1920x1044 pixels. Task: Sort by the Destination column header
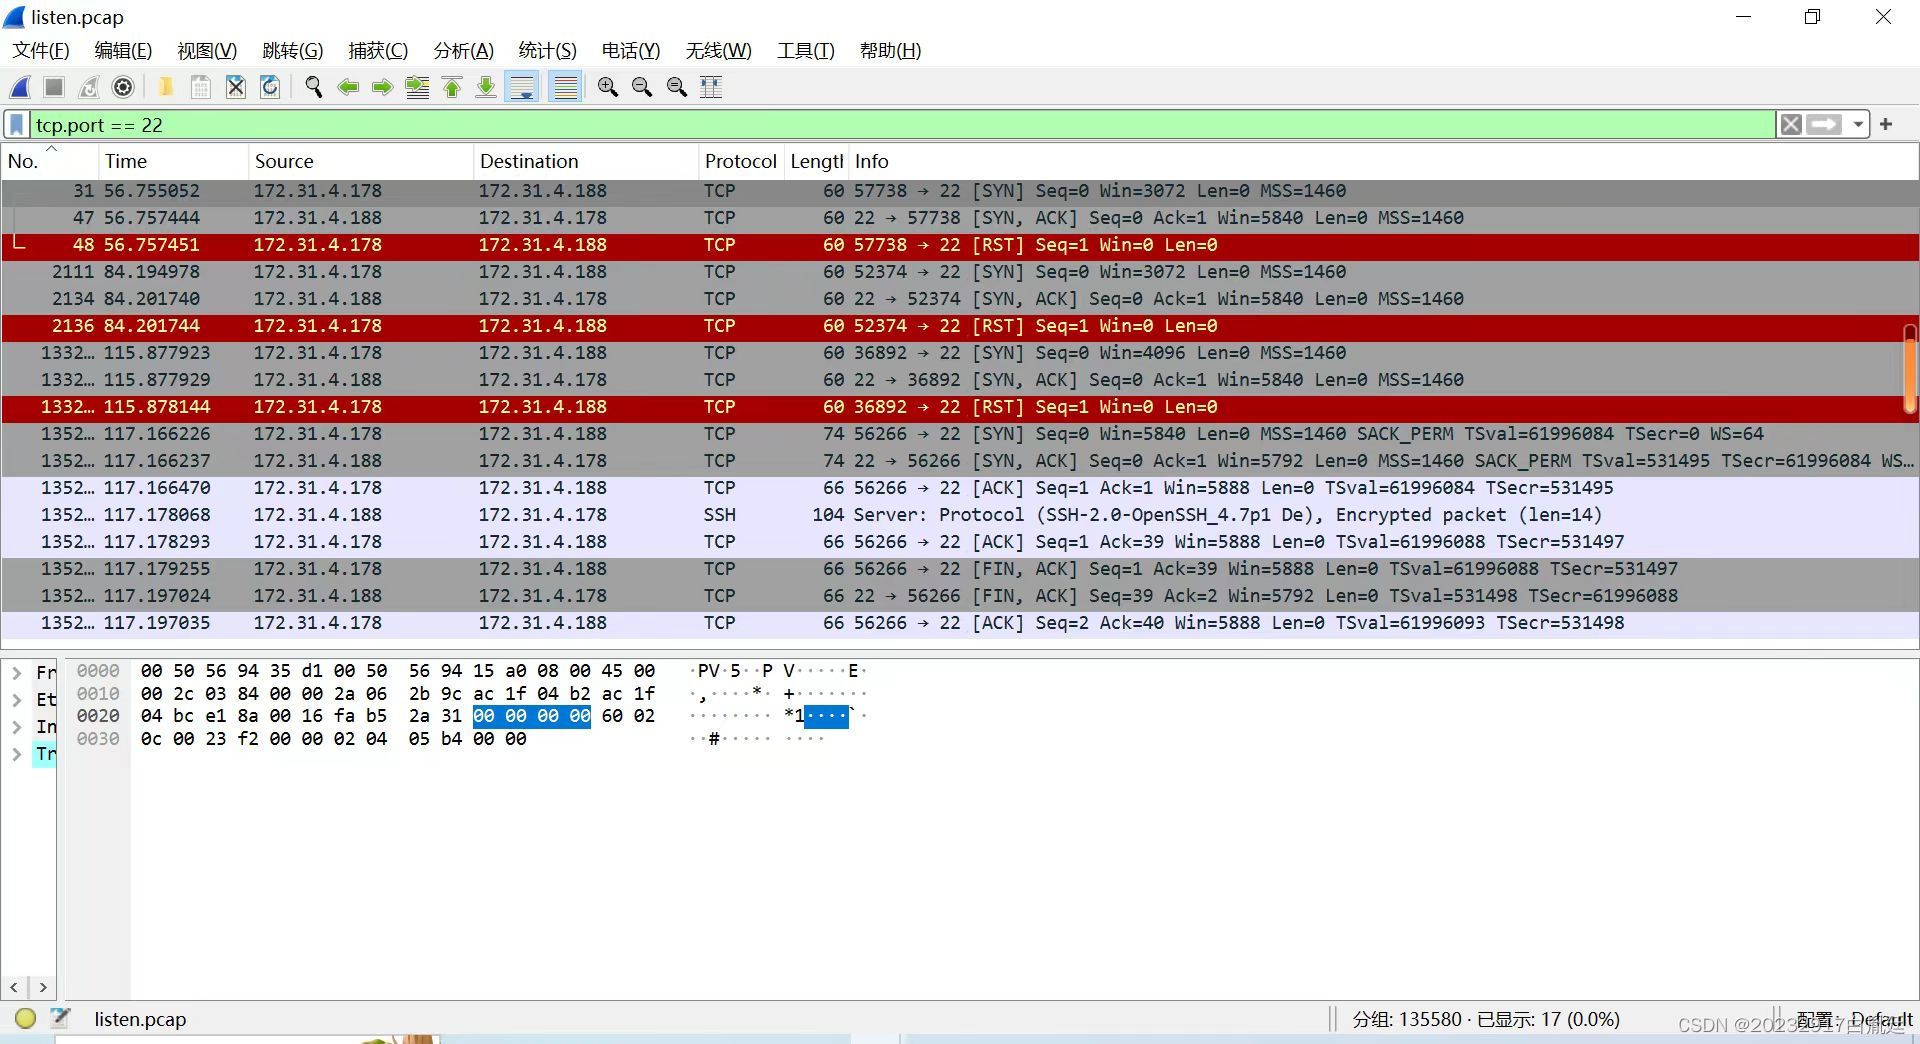tap(585, 161)
